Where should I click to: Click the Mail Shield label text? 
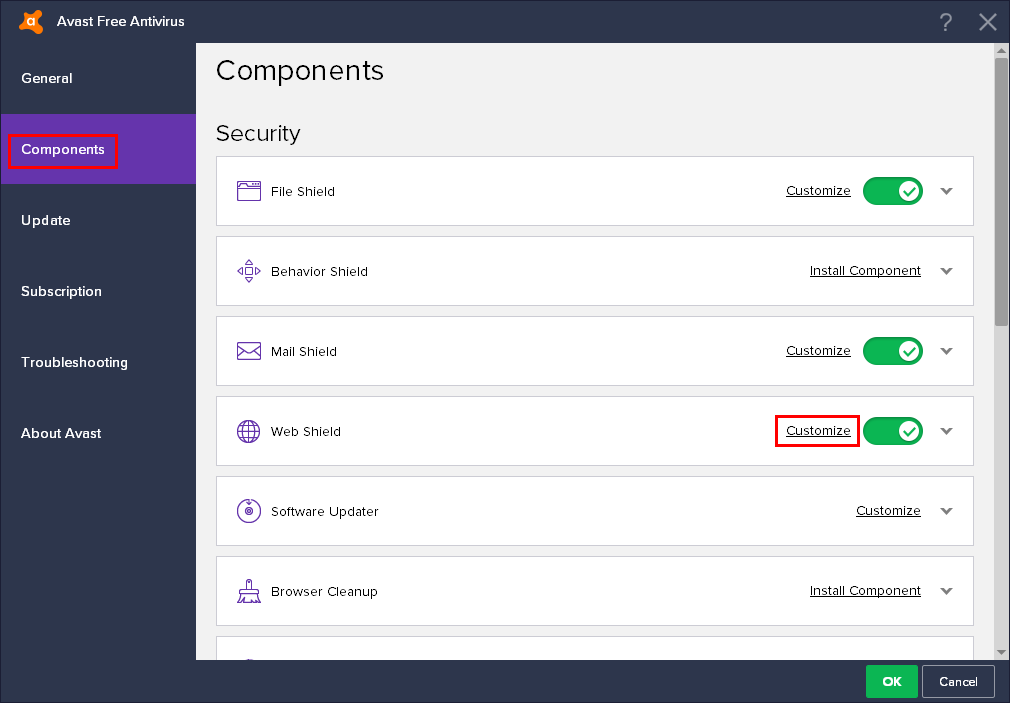point(304,351)
